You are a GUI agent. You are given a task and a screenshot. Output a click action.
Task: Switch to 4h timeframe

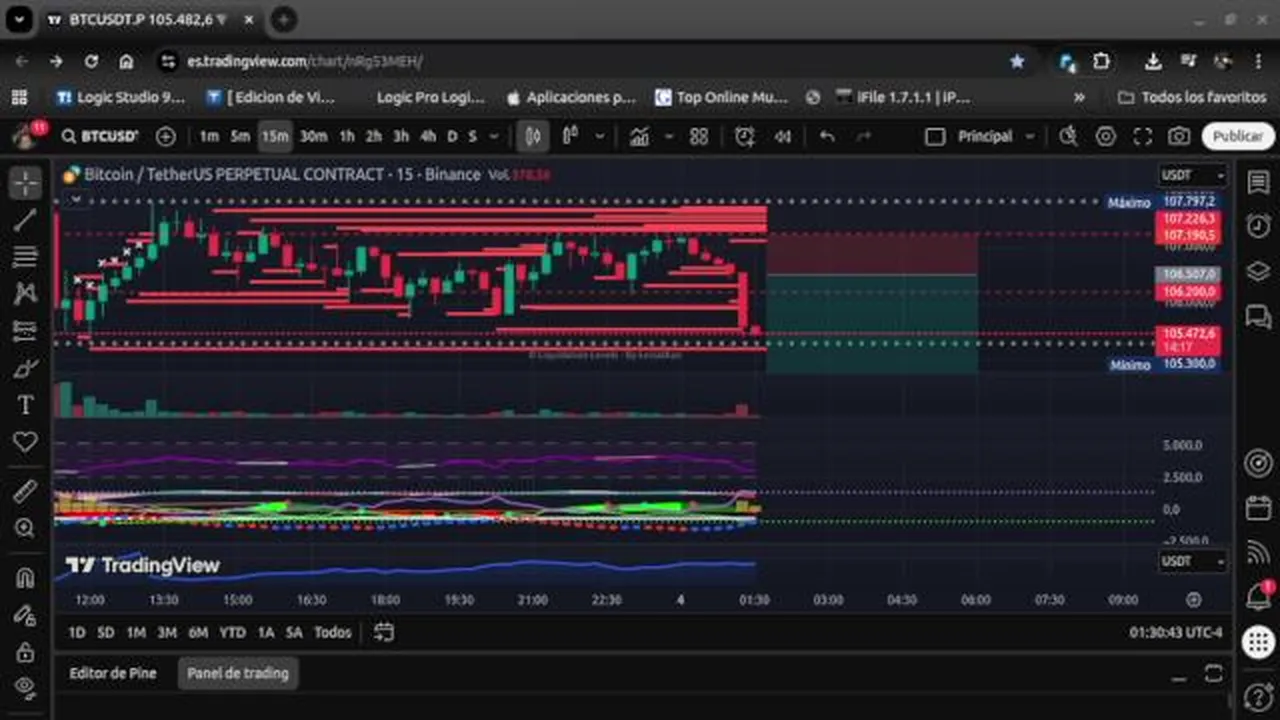coord(428,136)
